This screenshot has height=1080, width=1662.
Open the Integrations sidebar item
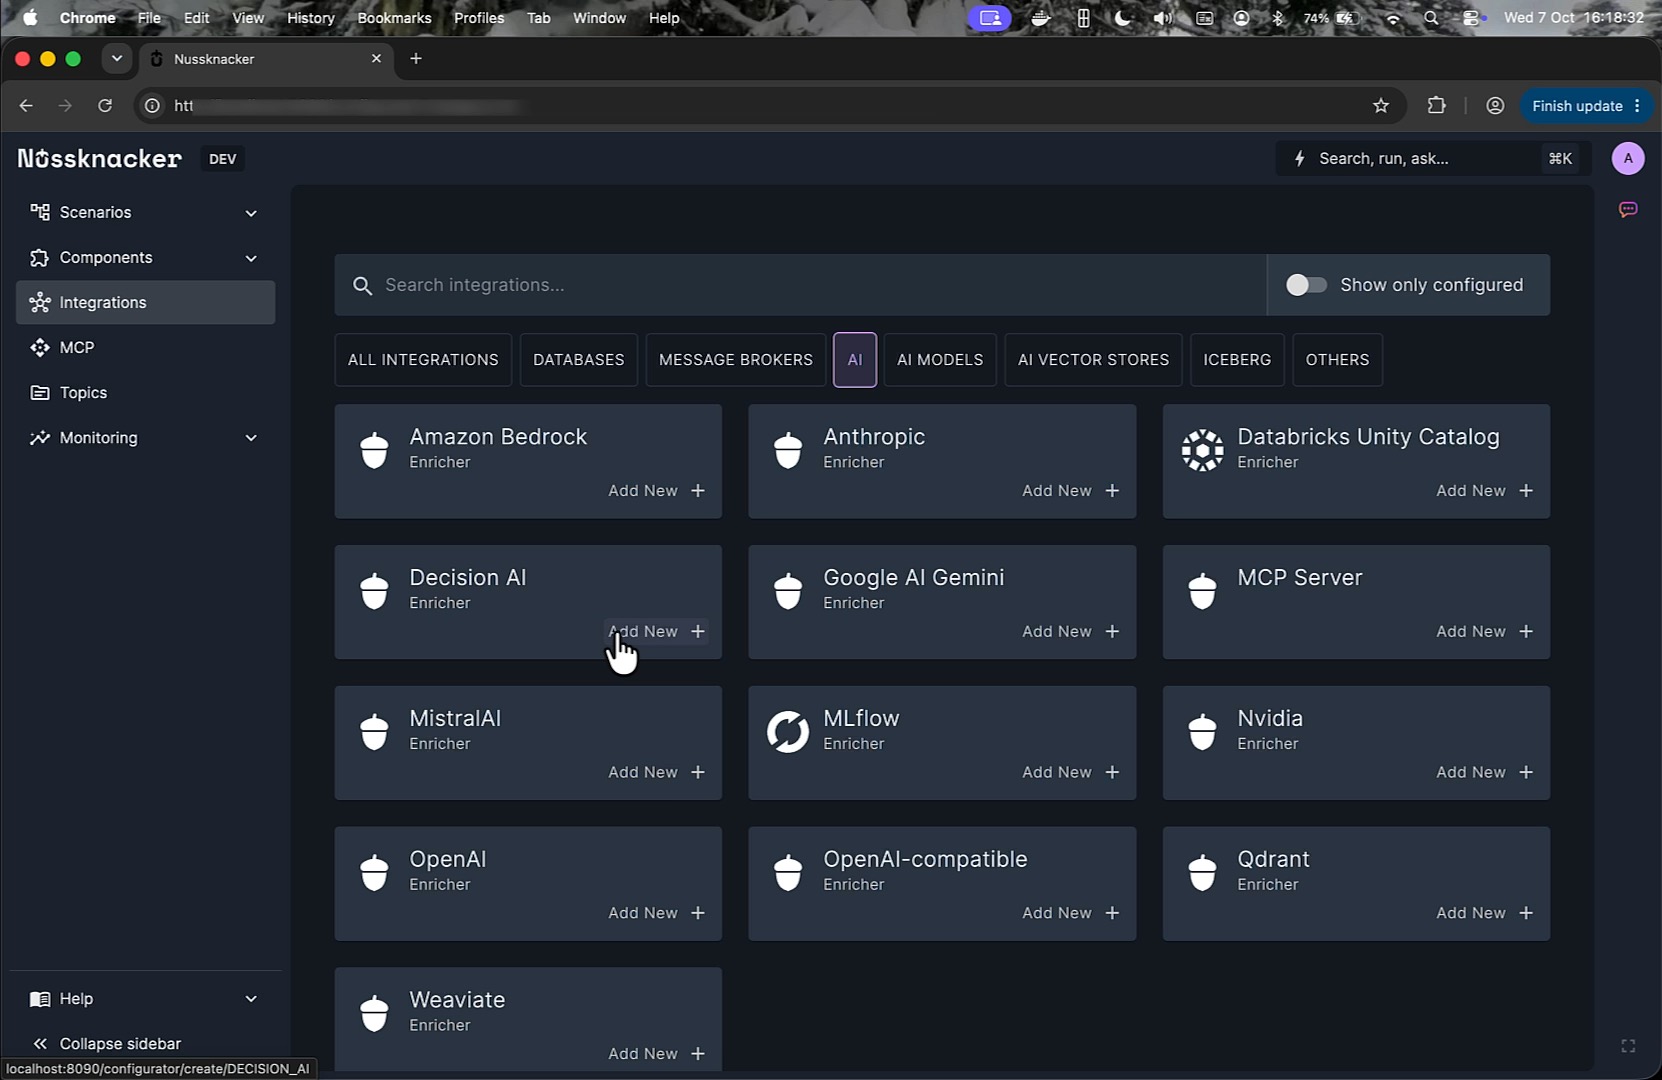146,302
